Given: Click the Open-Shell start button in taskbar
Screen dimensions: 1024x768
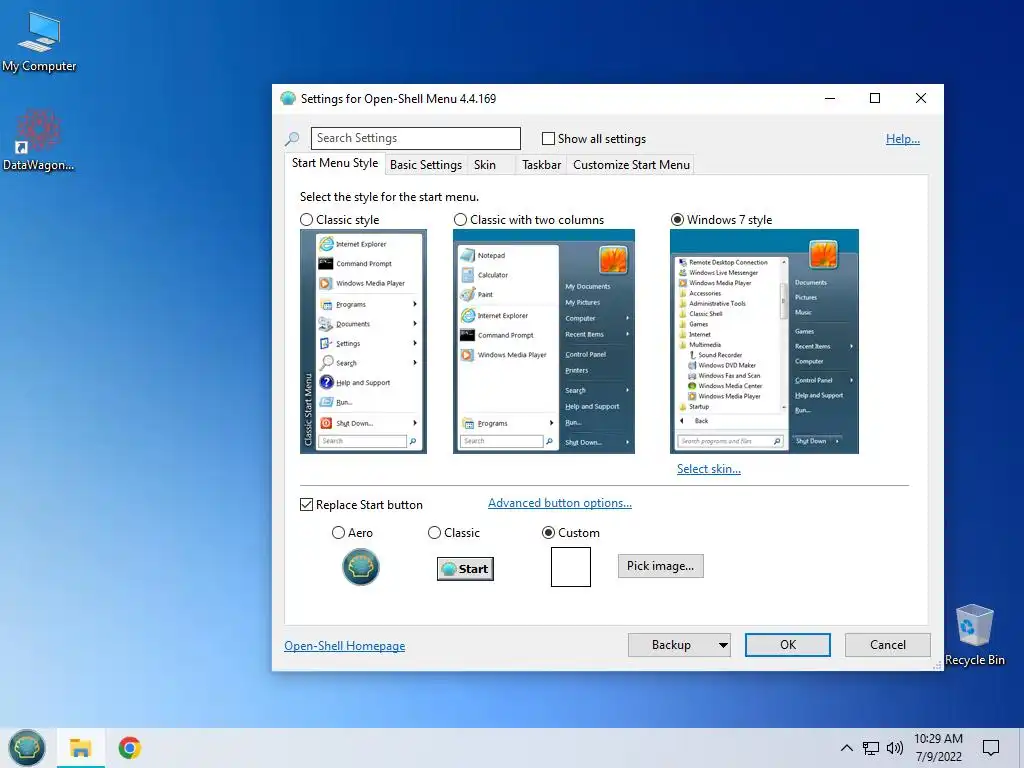Looking at the screenshot, I should (27, 748).
